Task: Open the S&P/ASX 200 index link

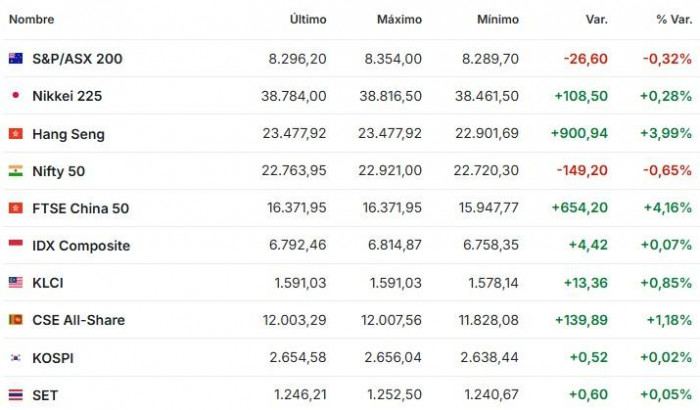Action: [77, 59]
